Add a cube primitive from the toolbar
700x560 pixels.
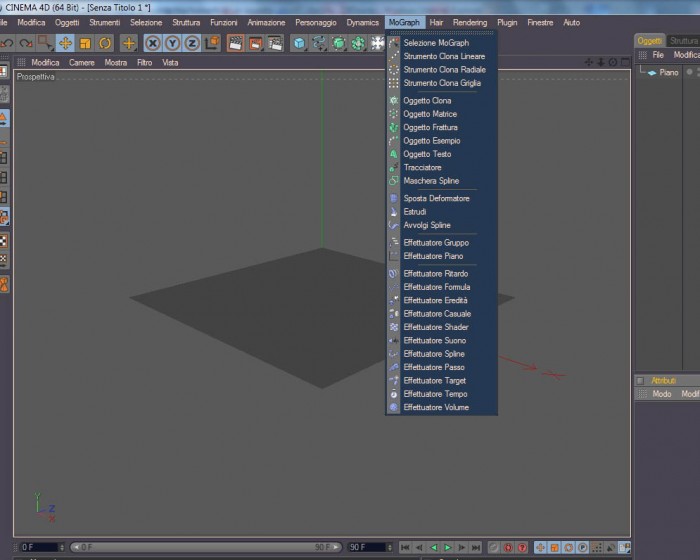[x=300, y=43]
